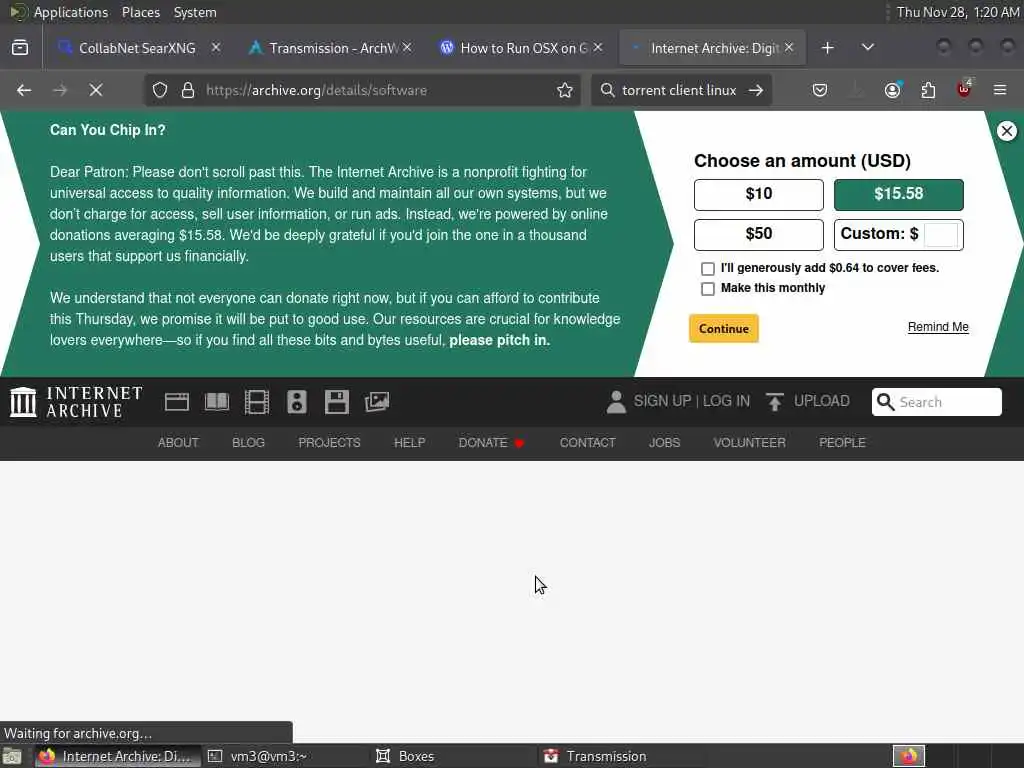Click the LOG IN link

(726, 401)
